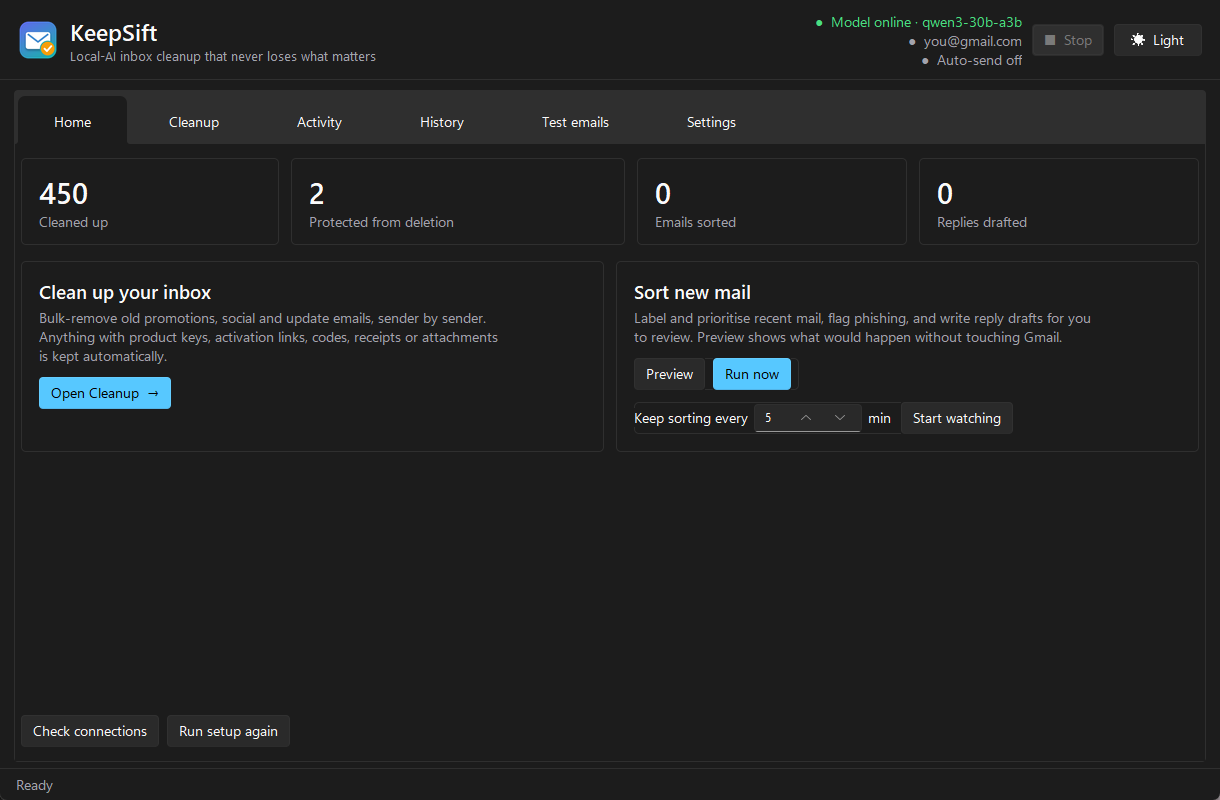Open the Settings tab
The height and width of the screenshot is (800, 1220).
pos(711,122)
